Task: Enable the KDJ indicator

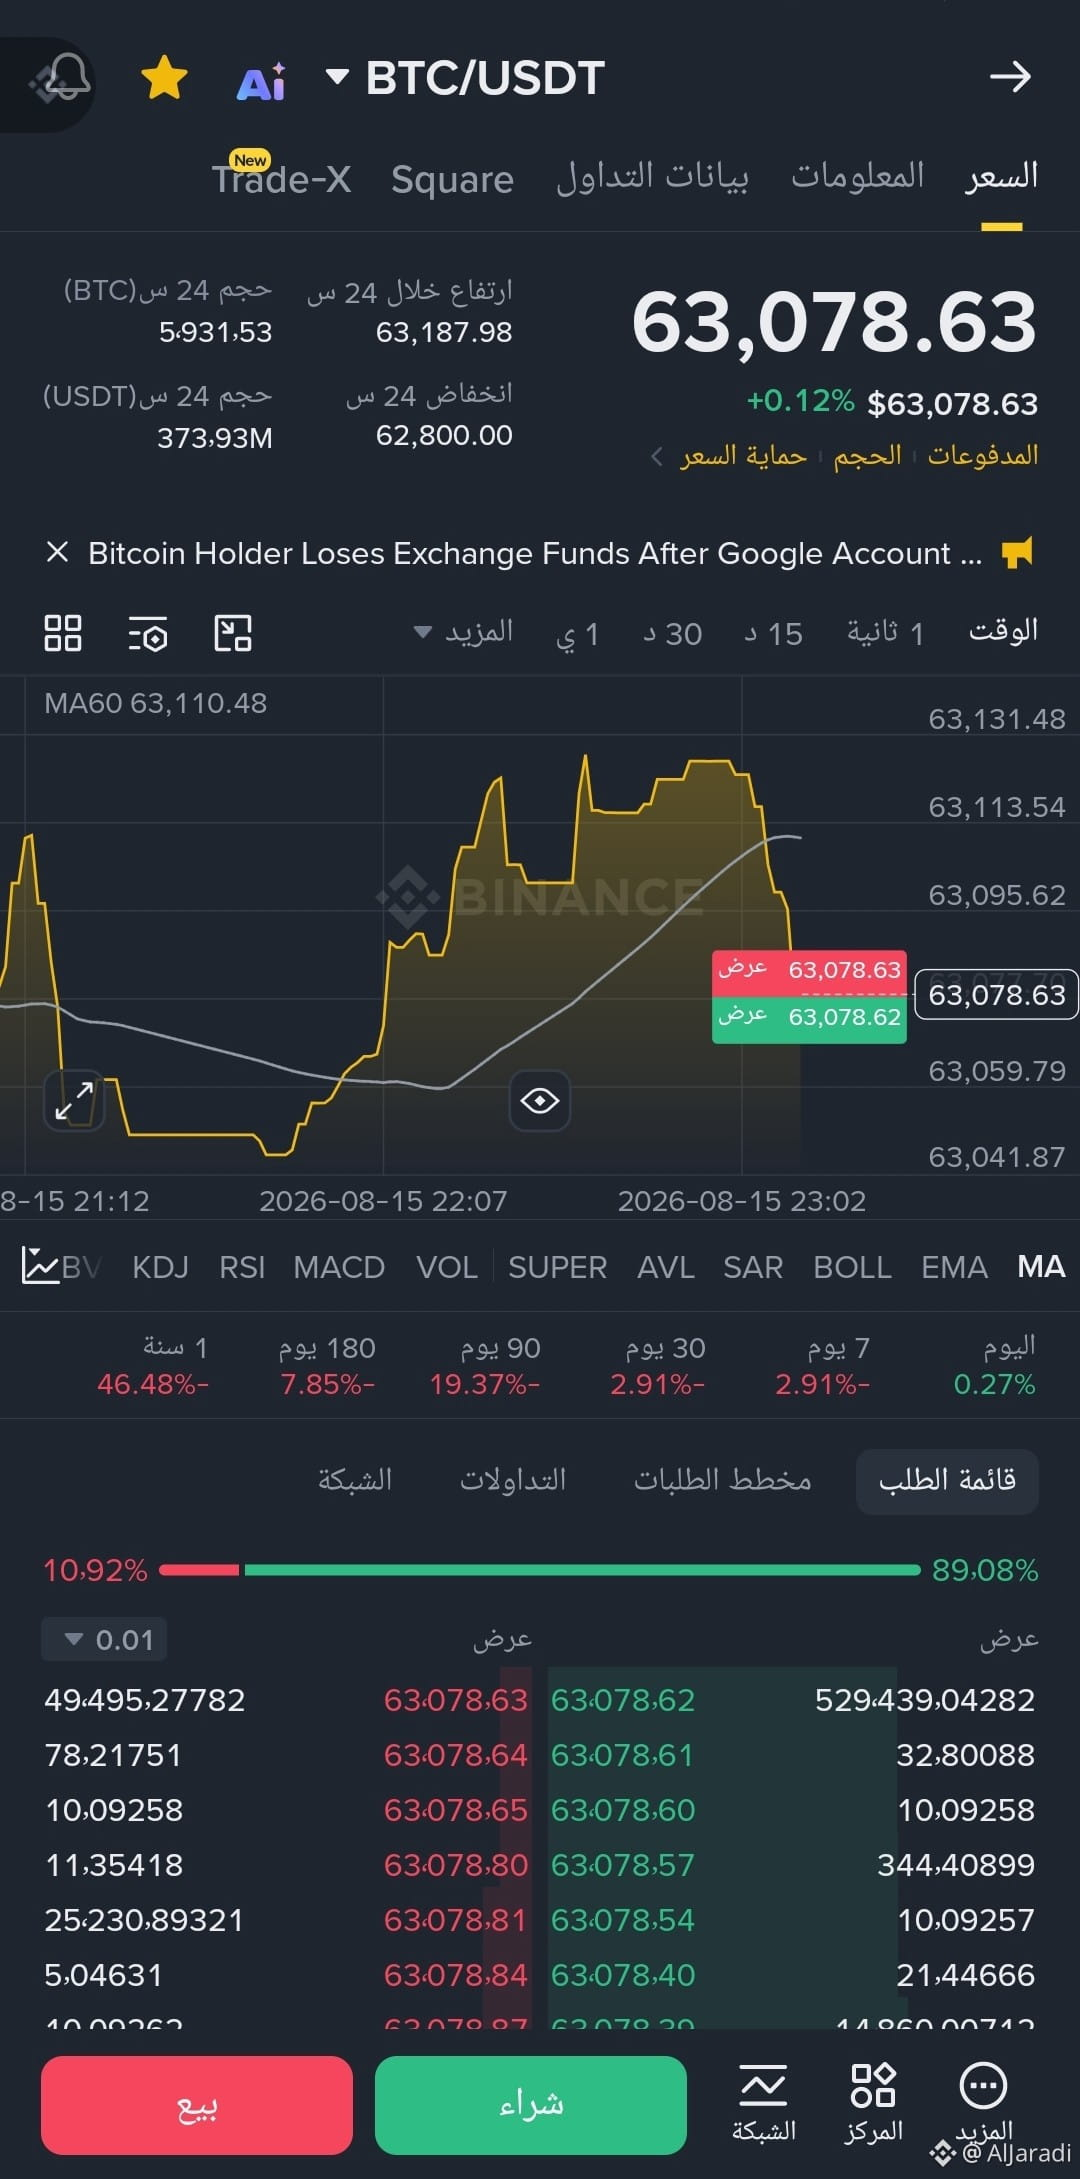Action: [x=160, y=1267]
